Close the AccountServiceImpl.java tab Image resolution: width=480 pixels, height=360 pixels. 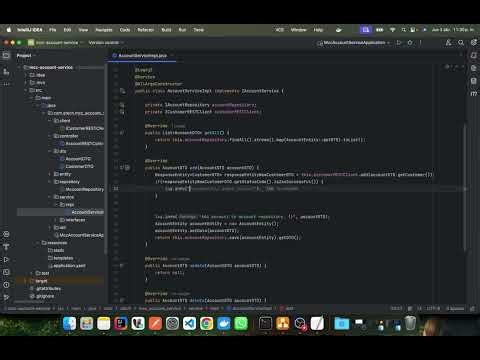click(172, 56)
